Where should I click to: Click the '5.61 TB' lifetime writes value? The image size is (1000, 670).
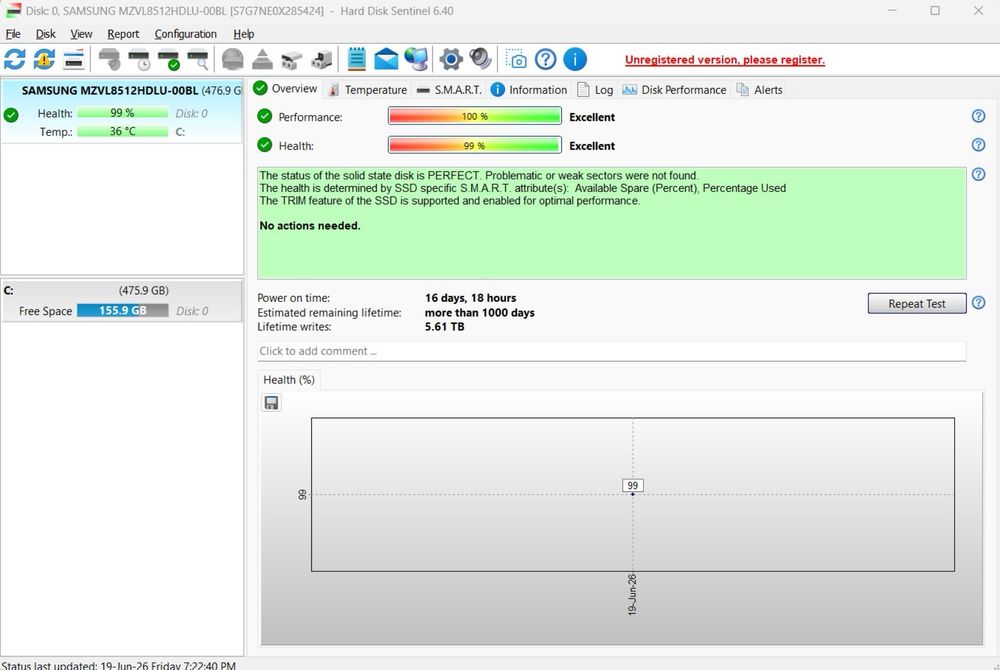click(445, 326)
